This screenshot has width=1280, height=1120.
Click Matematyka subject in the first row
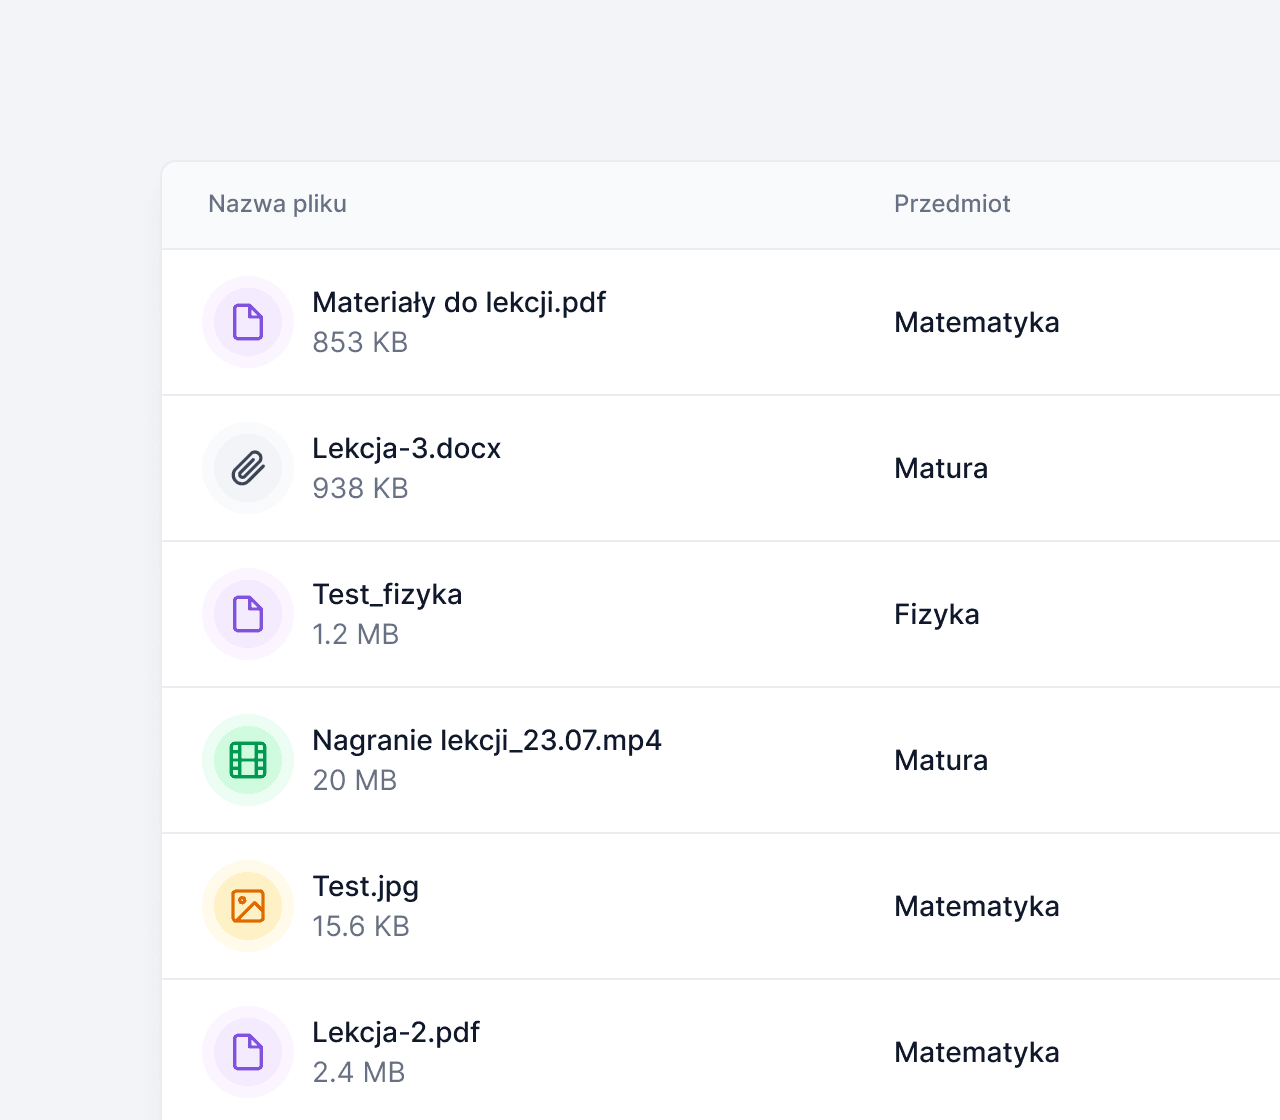[x=976, y=322]
